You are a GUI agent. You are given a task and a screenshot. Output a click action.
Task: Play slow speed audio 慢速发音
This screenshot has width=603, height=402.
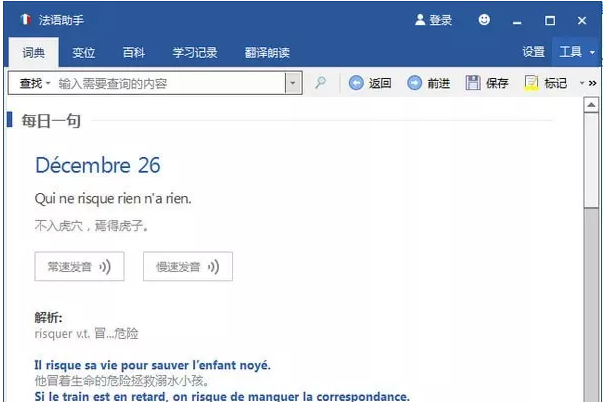pyautogui.click(x=188, y=267)
